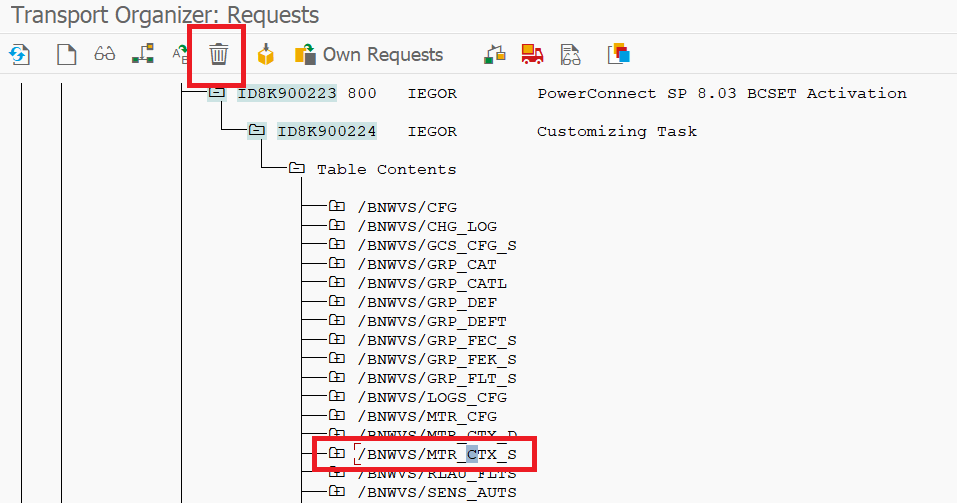Click the Release truck icon
This screenshot has height=503, width=957.
[532, 54]
